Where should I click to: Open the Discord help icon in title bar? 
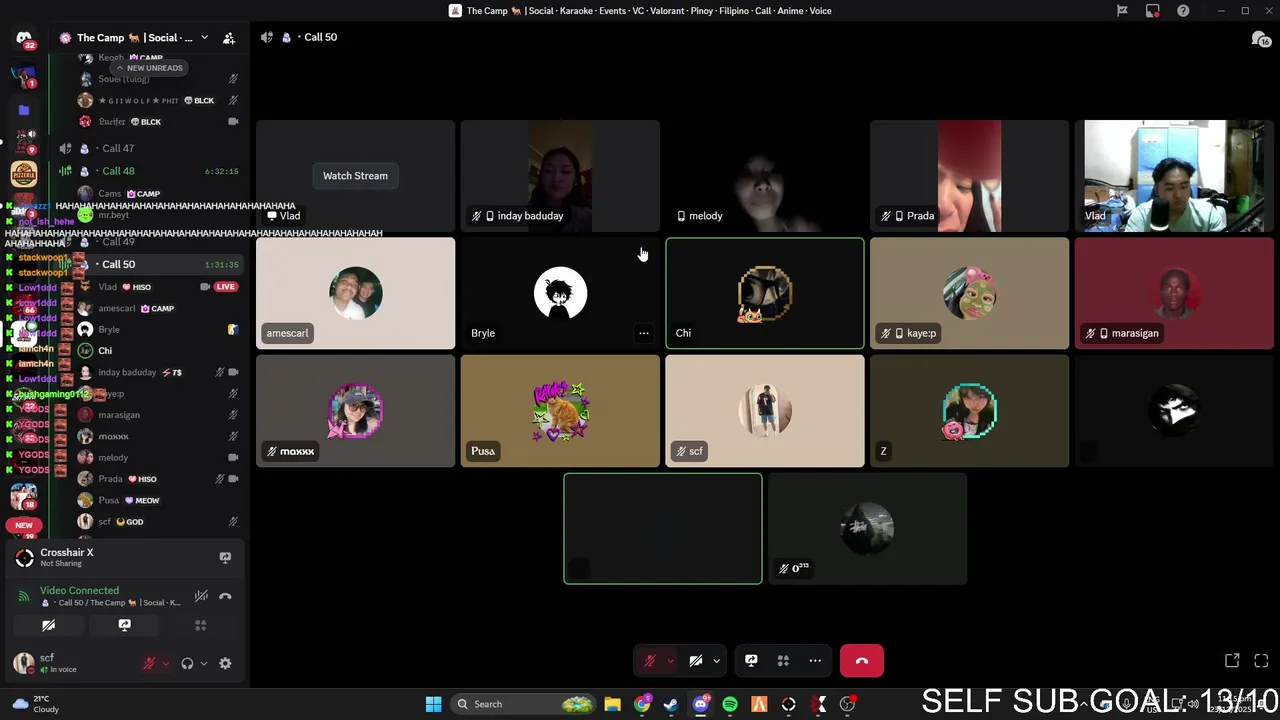1183,11
